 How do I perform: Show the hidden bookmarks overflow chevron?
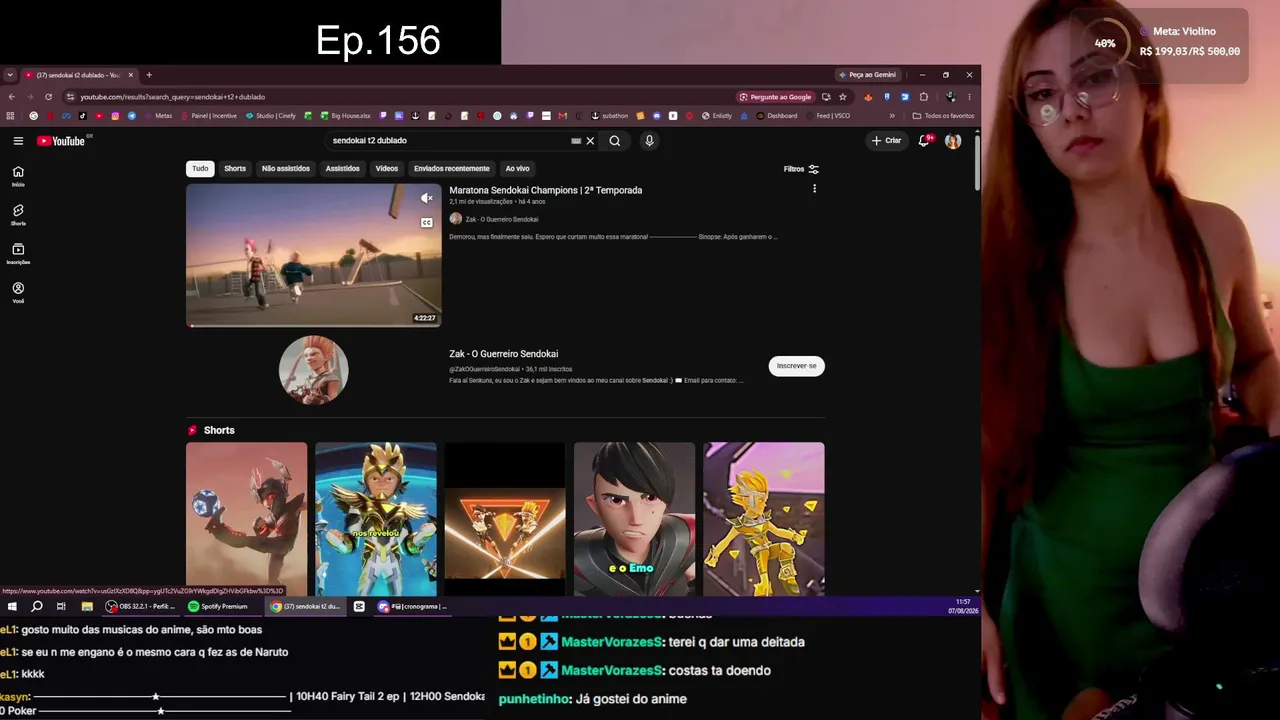point(891,116)
